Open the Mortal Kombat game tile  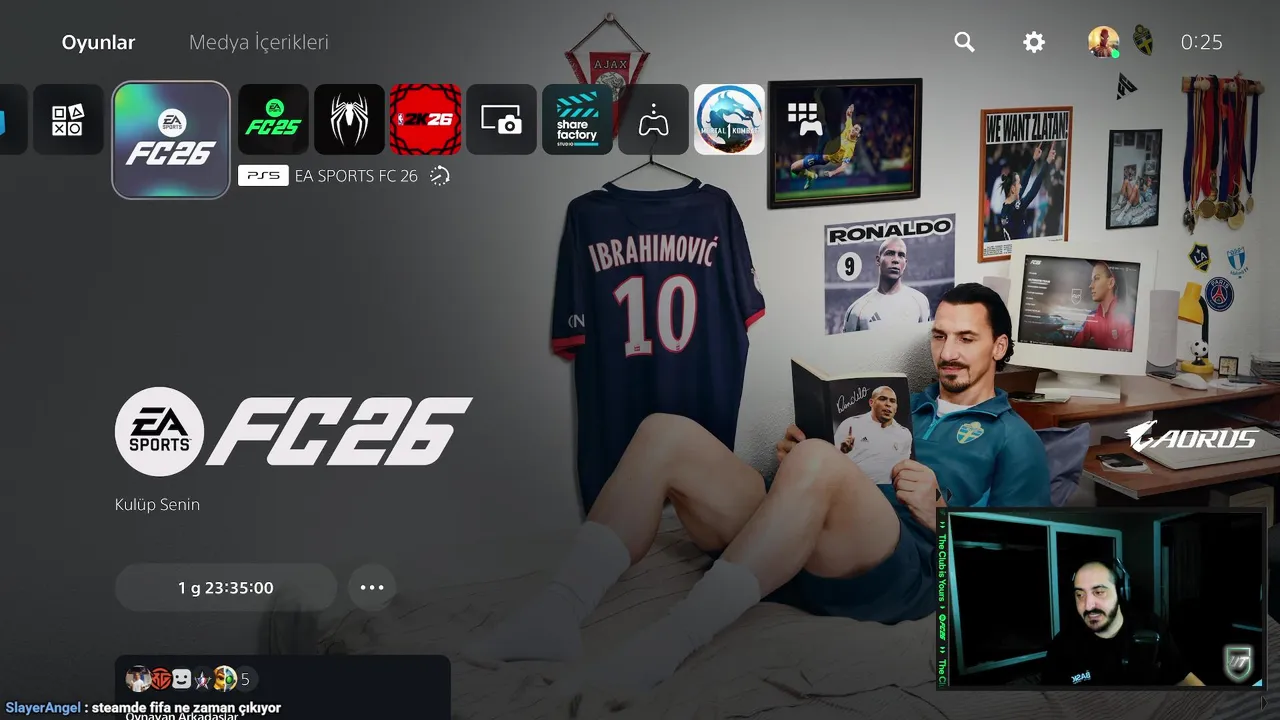coord(729,119)
